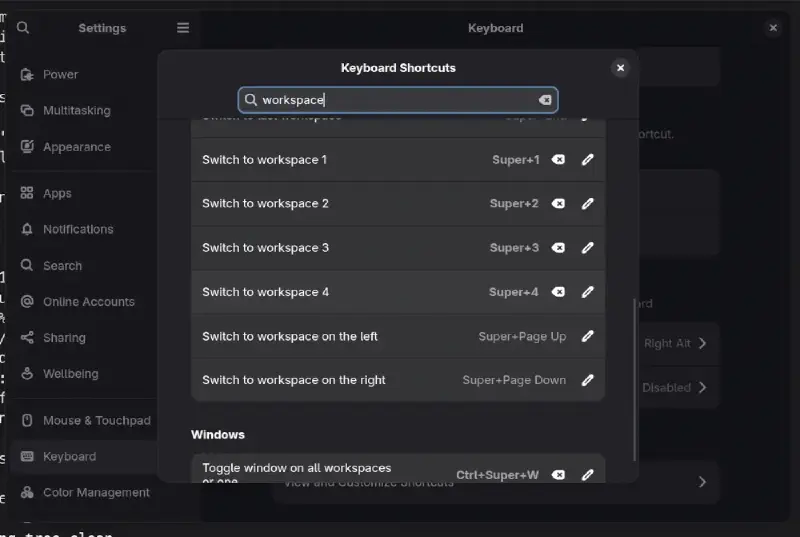Click the Online Accounts at-sign icon
Viewport: 800px width, 537px height.
click(27, 302)
